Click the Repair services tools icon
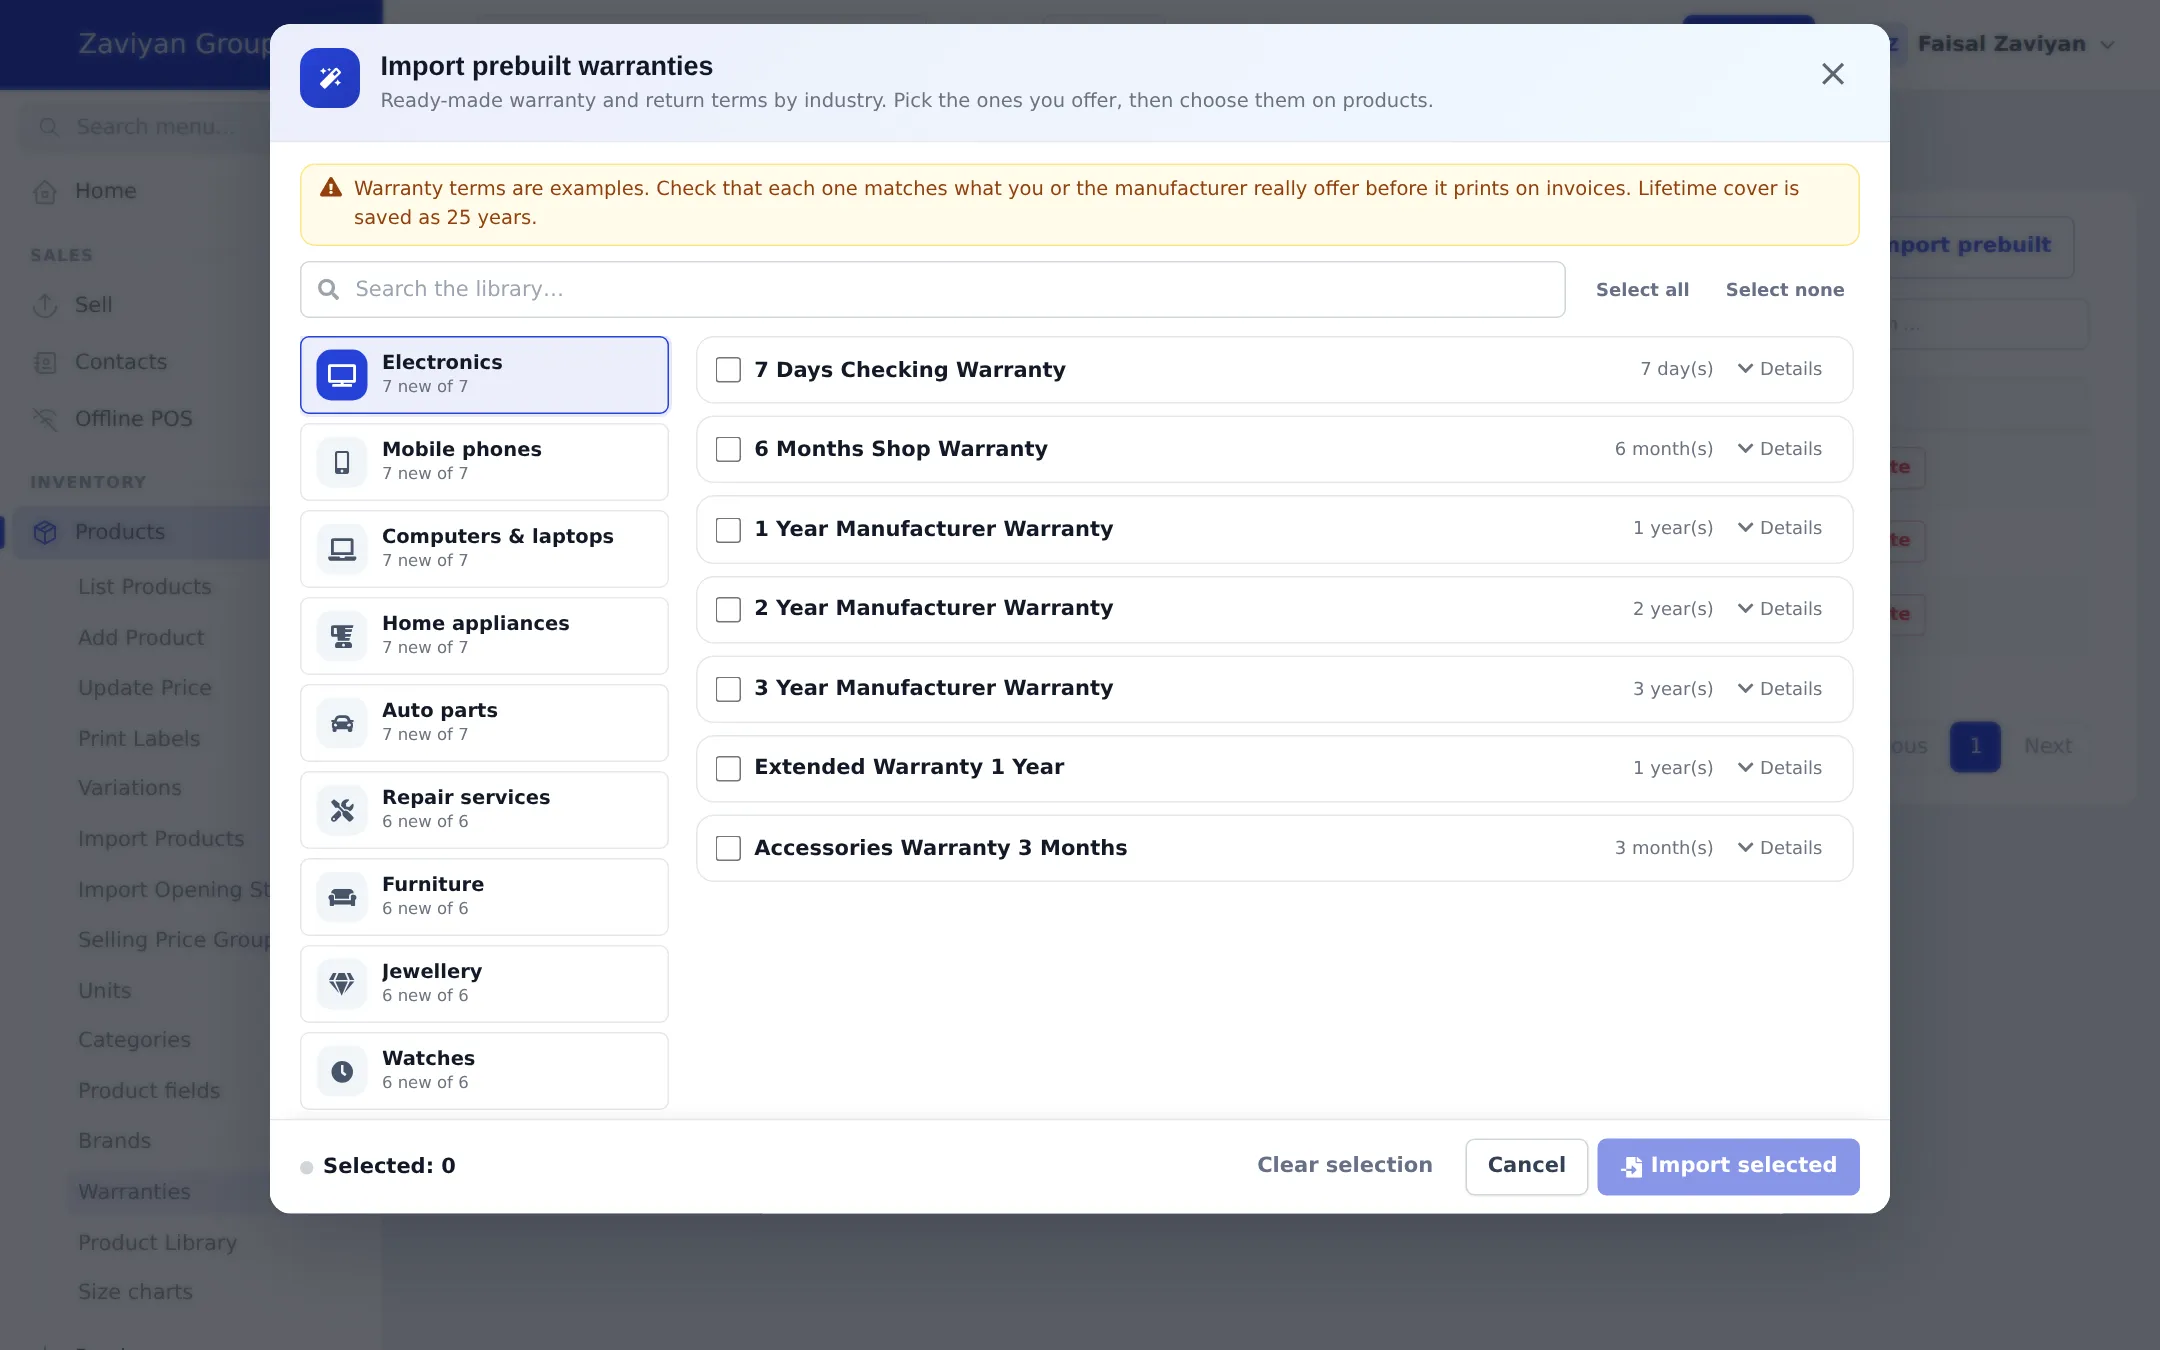Screen dimensions: 2160x1350 click(x=342, y=810)
